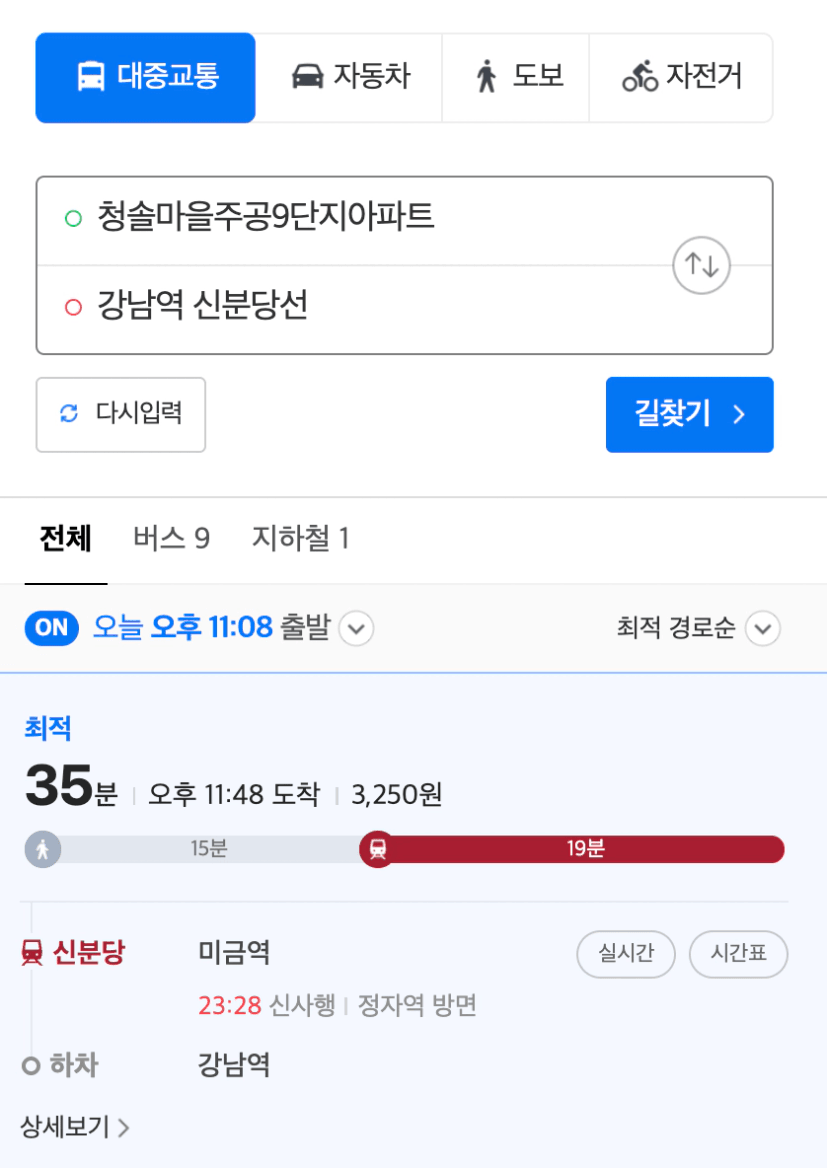
Task: Switch to the 버스 9 tab
Action: point(171,538)
